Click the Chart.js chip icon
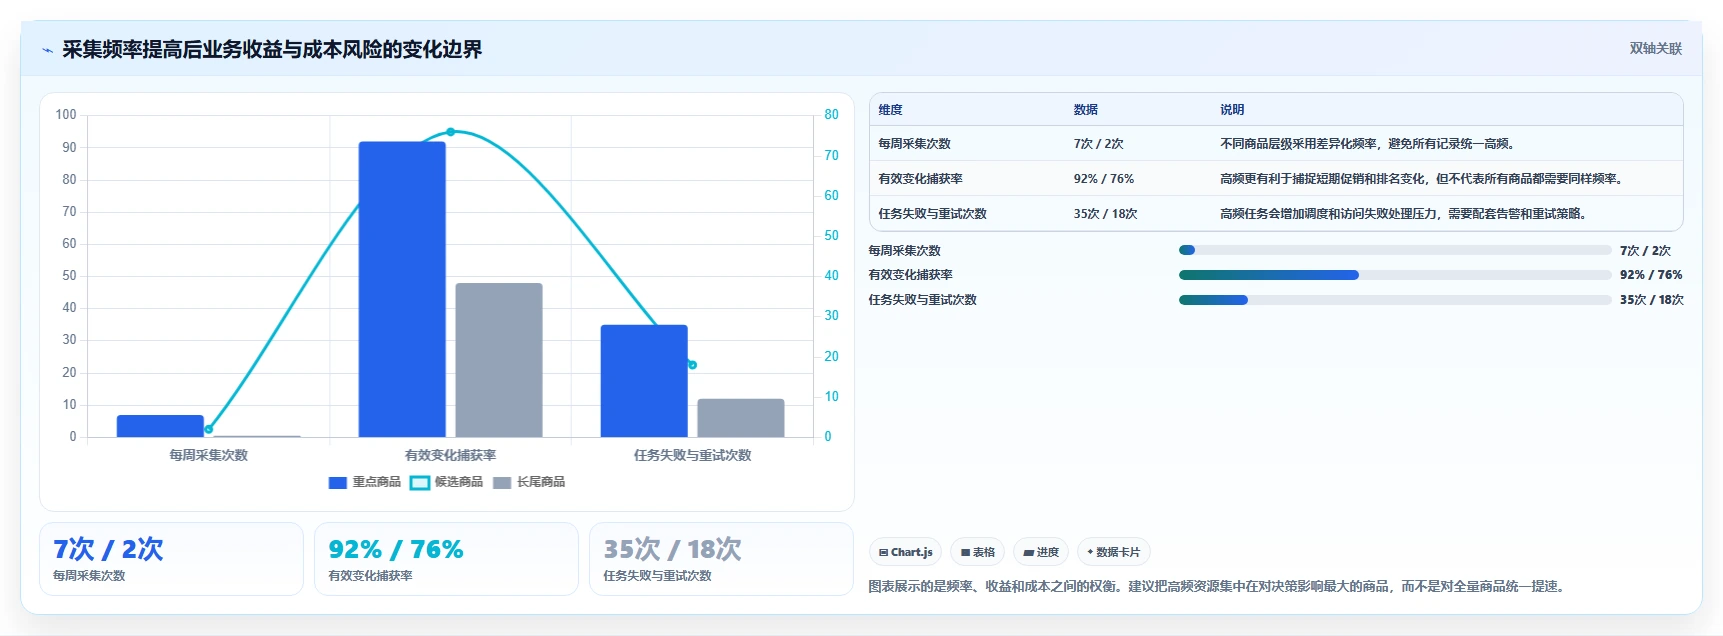This screenshot has width=1723, height=636. tap(883, 552)
